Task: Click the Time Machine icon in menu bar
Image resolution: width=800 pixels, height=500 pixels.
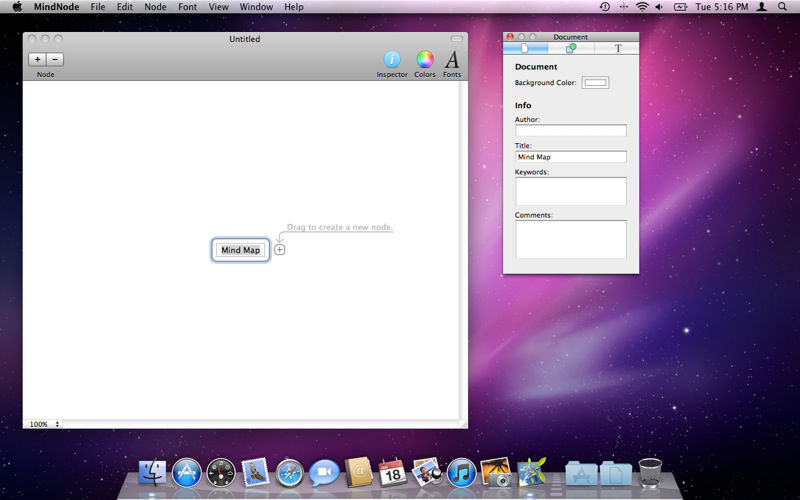Action: click(x=605, y=7)
